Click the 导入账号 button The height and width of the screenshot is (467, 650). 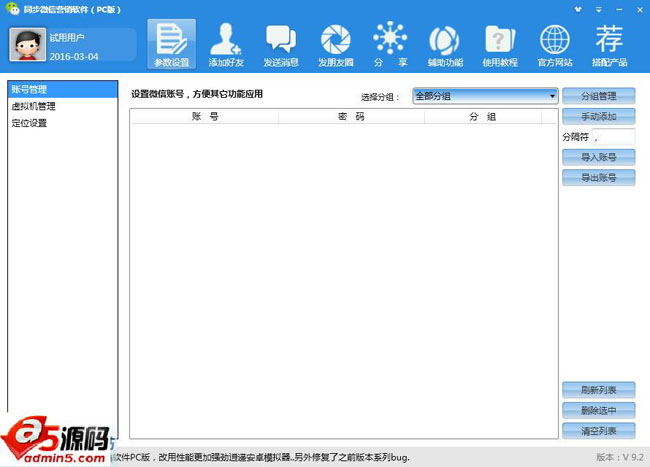(599, 157)
